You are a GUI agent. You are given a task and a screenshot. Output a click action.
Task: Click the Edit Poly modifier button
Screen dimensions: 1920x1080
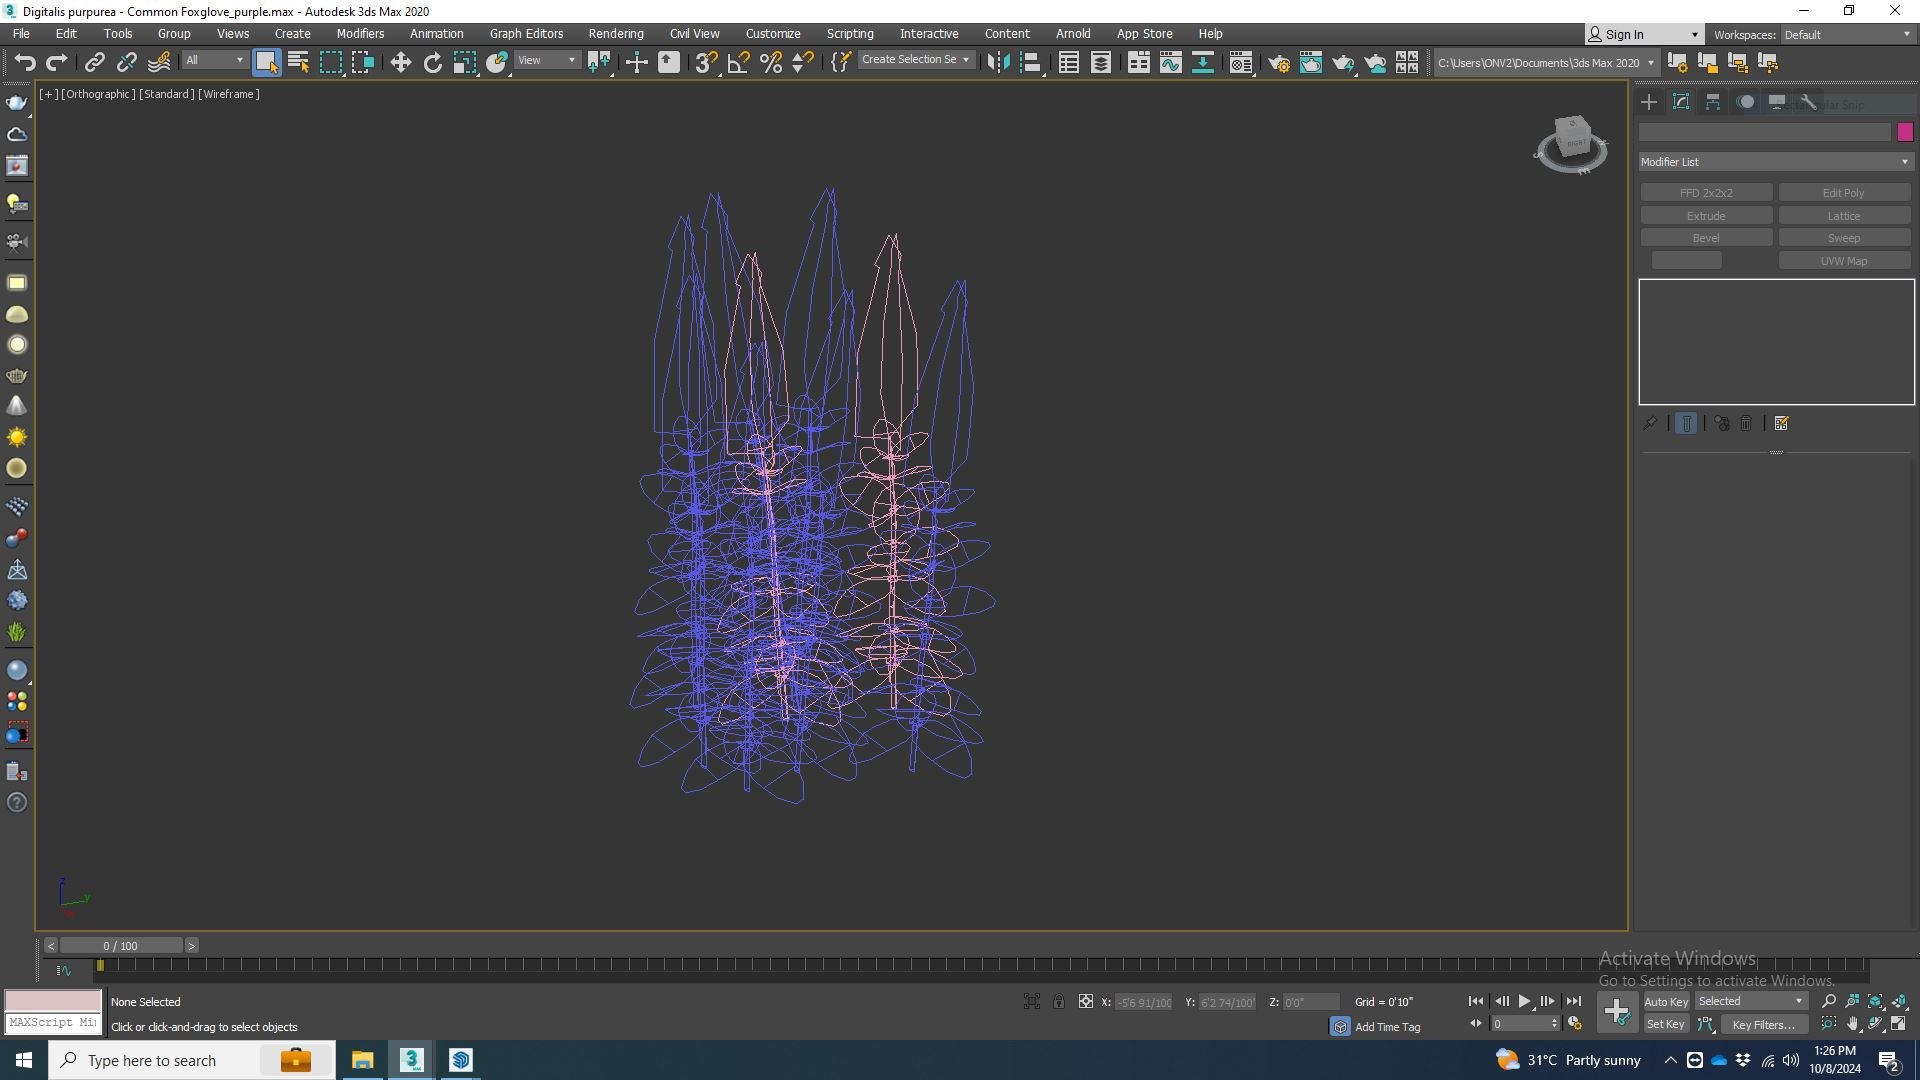(1844, 193)
